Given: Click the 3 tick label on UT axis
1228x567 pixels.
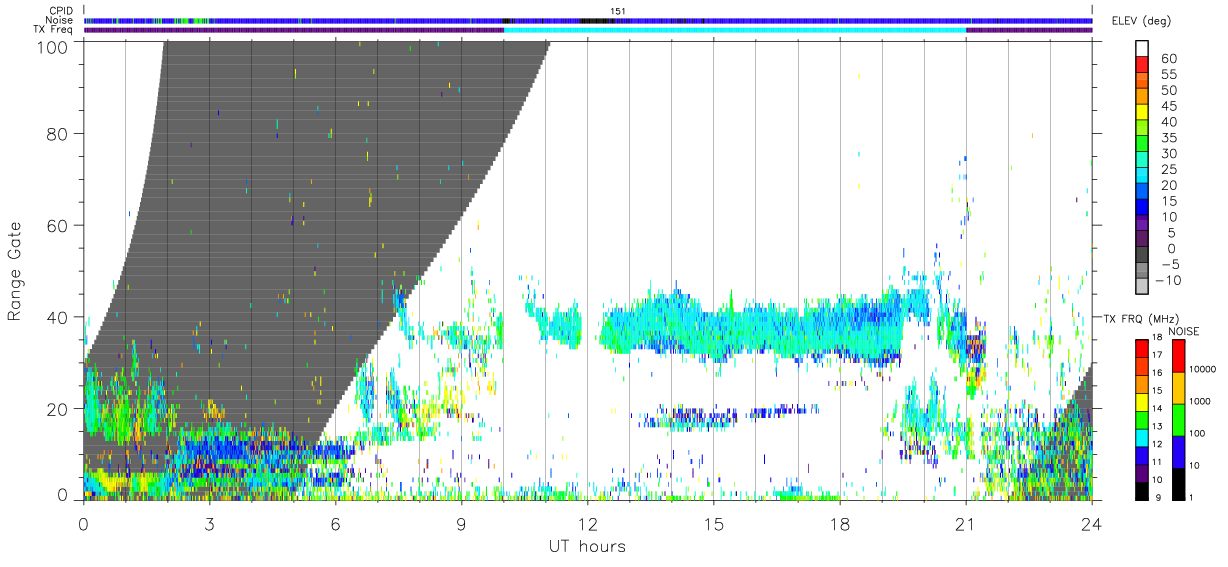Looking at the screenshot, I should pyautogui.click(x=210, y=523).
